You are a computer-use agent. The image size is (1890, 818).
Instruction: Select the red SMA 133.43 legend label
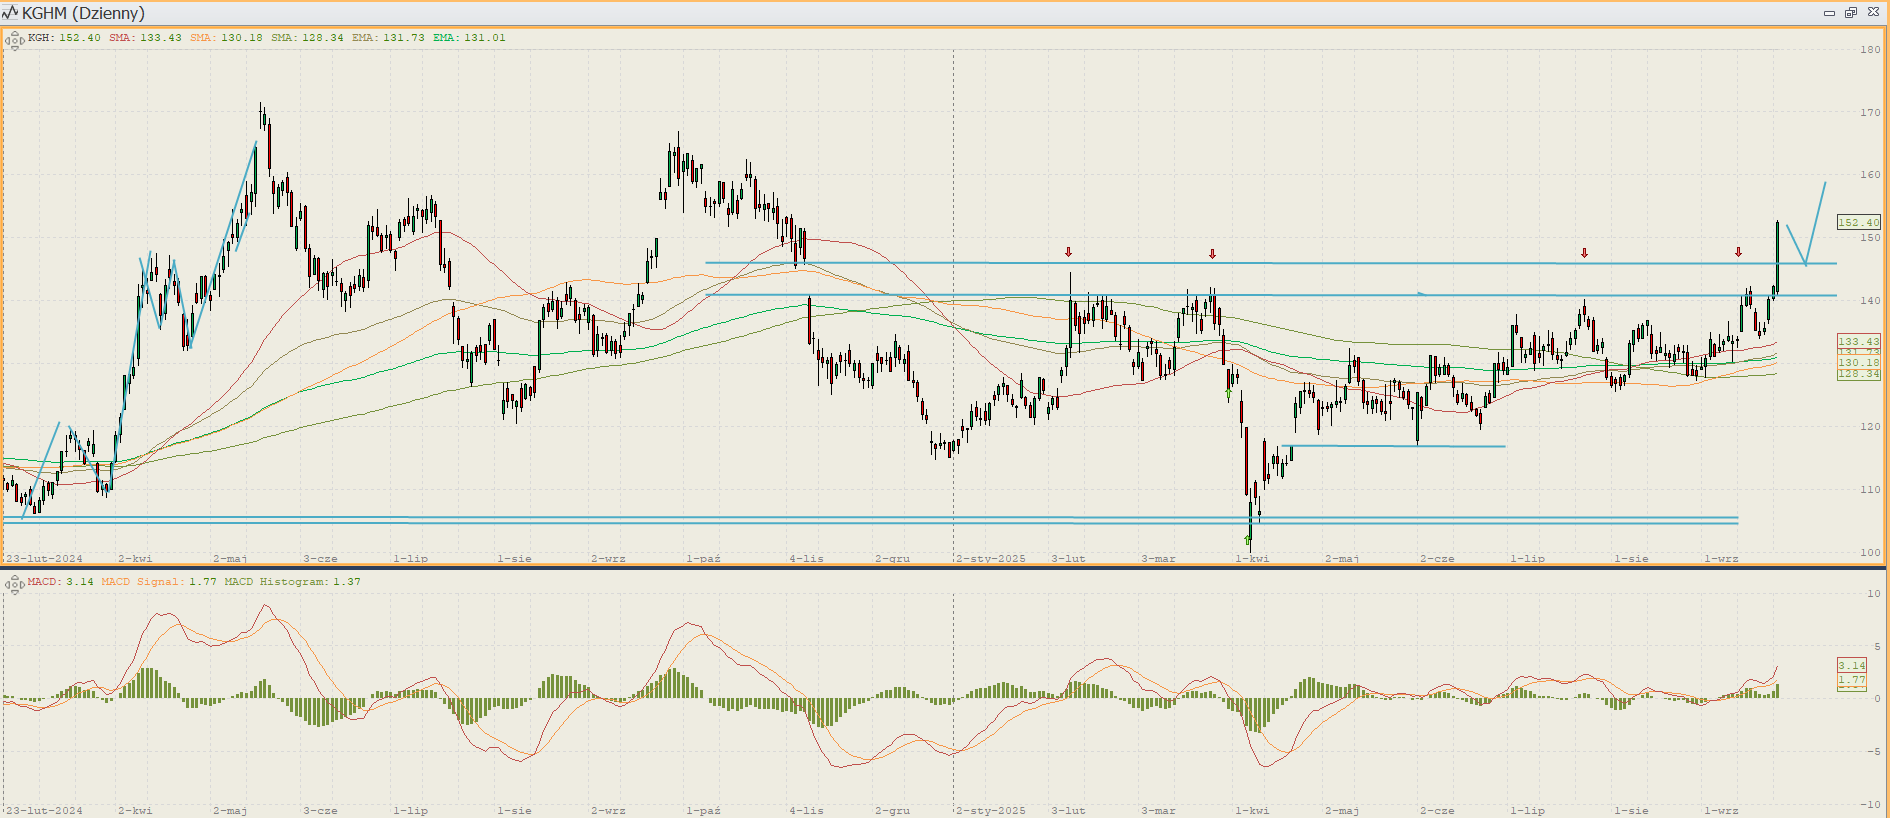click(146, 38)
